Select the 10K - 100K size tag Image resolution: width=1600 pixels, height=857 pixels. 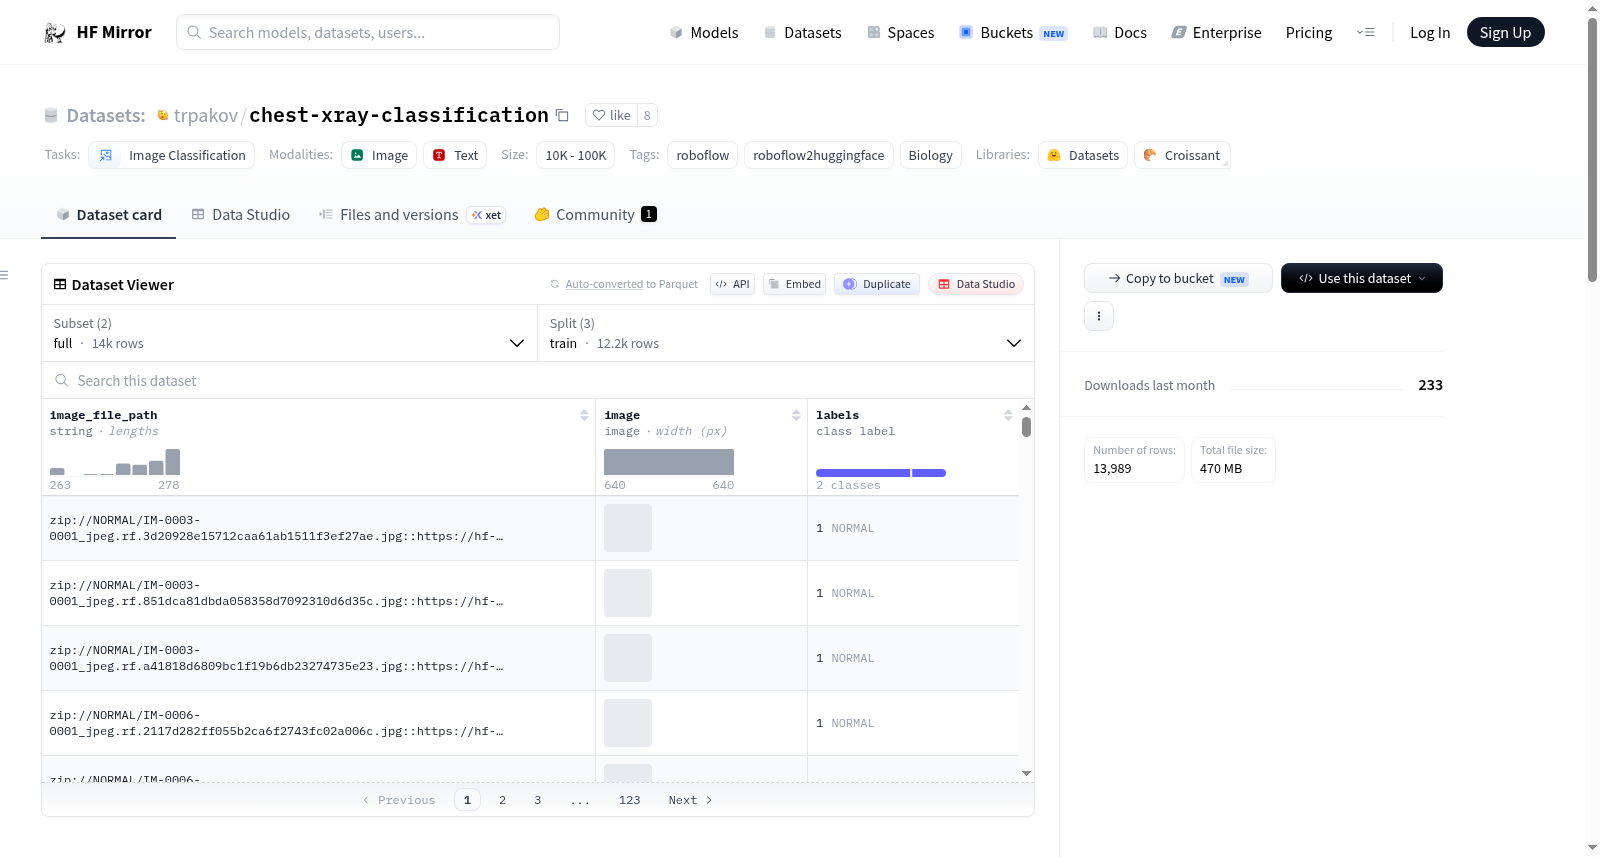[576, 155]
